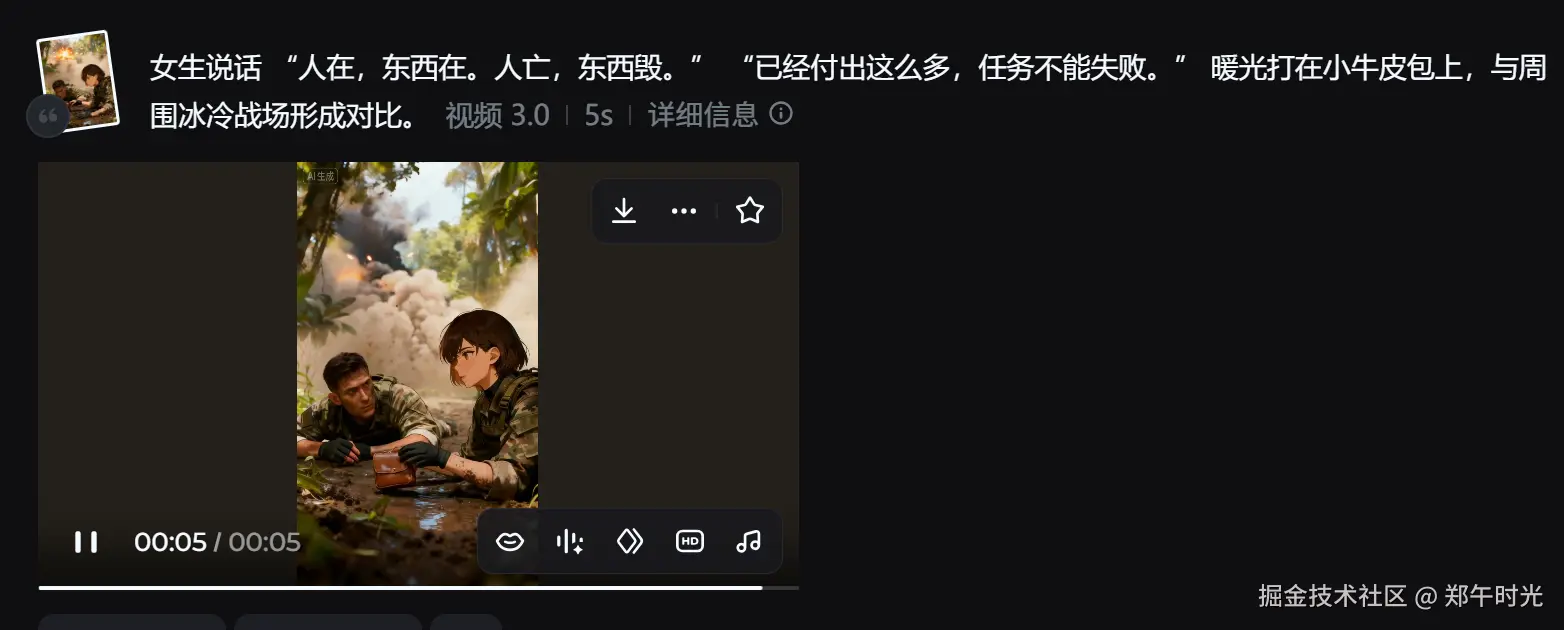Viewport: 1564px width, 630px height.
Task: Select the 视频 3.0 model label
Action: (498, 115)
